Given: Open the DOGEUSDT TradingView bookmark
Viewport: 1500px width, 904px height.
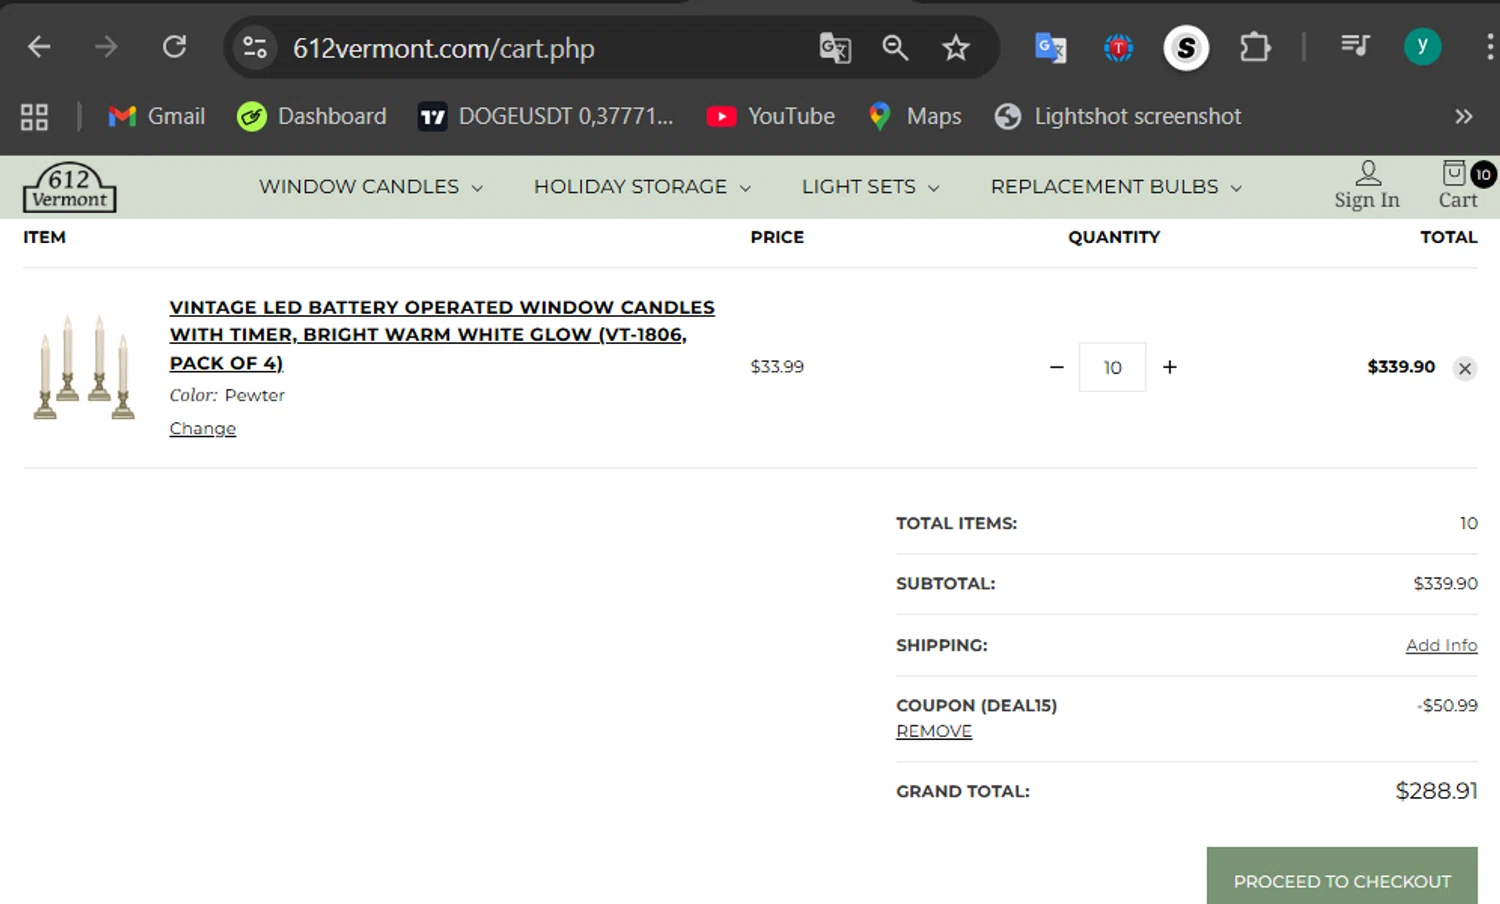Looking at the screenshot, I should (546, 117).
